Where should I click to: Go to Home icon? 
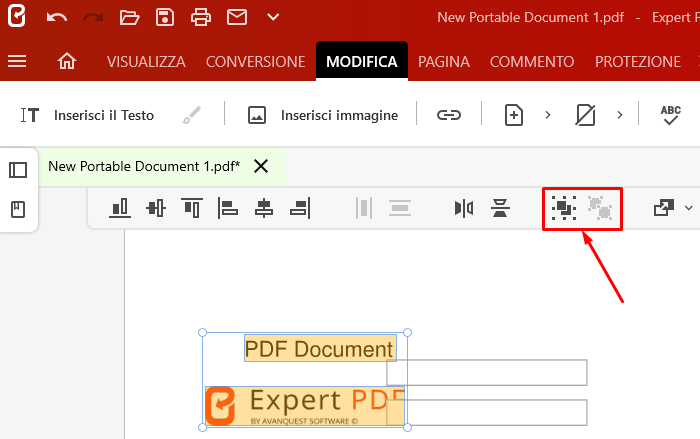67,61
